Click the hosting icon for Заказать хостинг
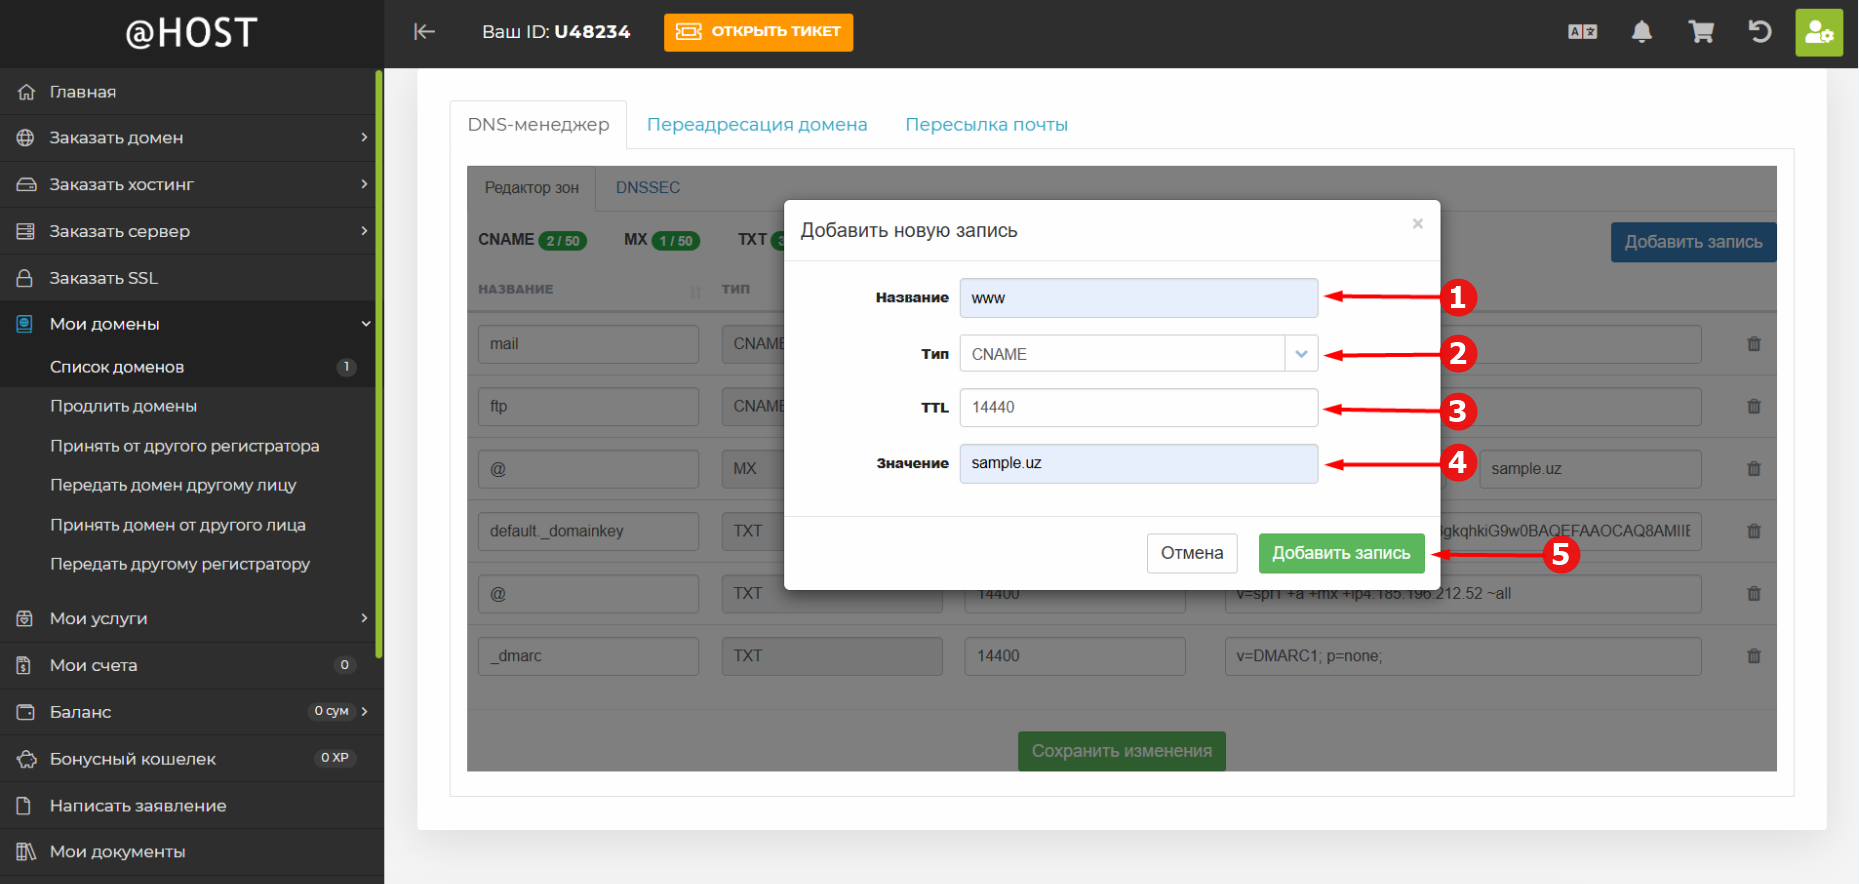The width and height of the screenshot is (1859, 884). coord(26,185)
